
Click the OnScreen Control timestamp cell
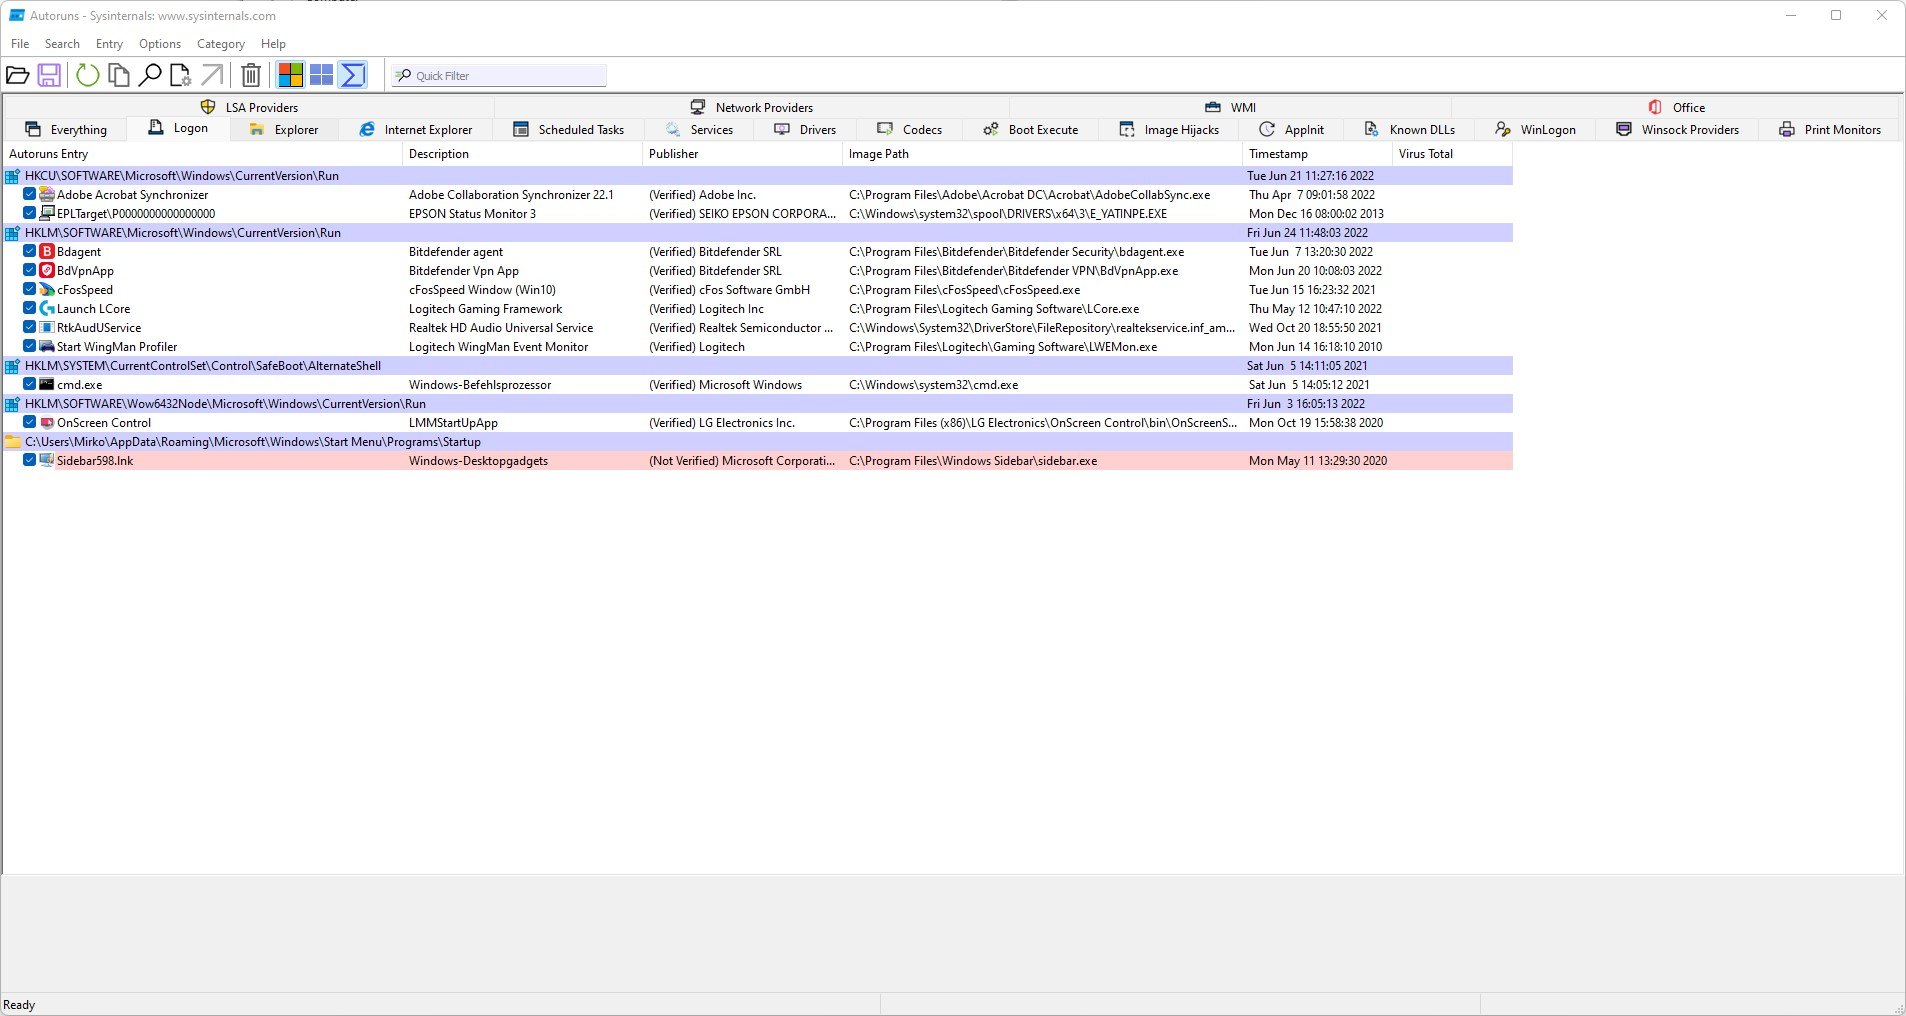pos(1316,423)
